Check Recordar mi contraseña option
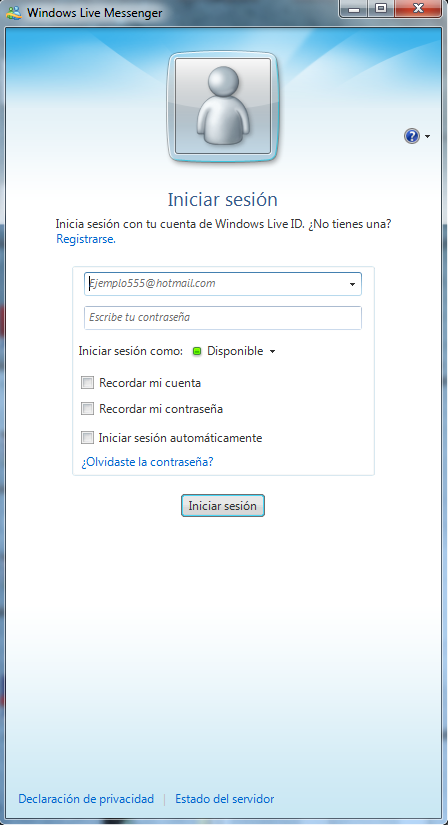Screen dimensions: 448x825 point(87,408)
